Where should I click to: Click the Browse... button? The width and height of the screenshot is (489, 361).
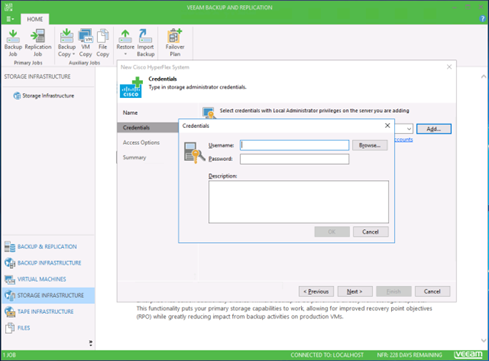[x=370, y=145]
